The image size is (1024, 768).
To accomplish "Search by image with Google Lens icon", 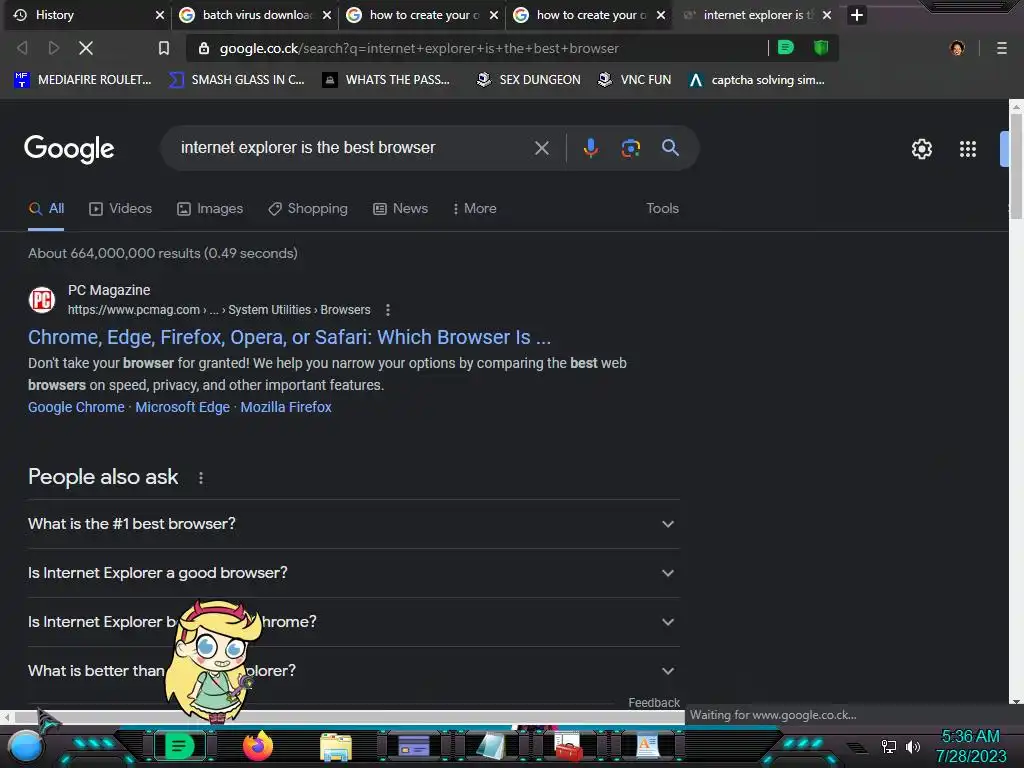I will click(x=630, y=148).
